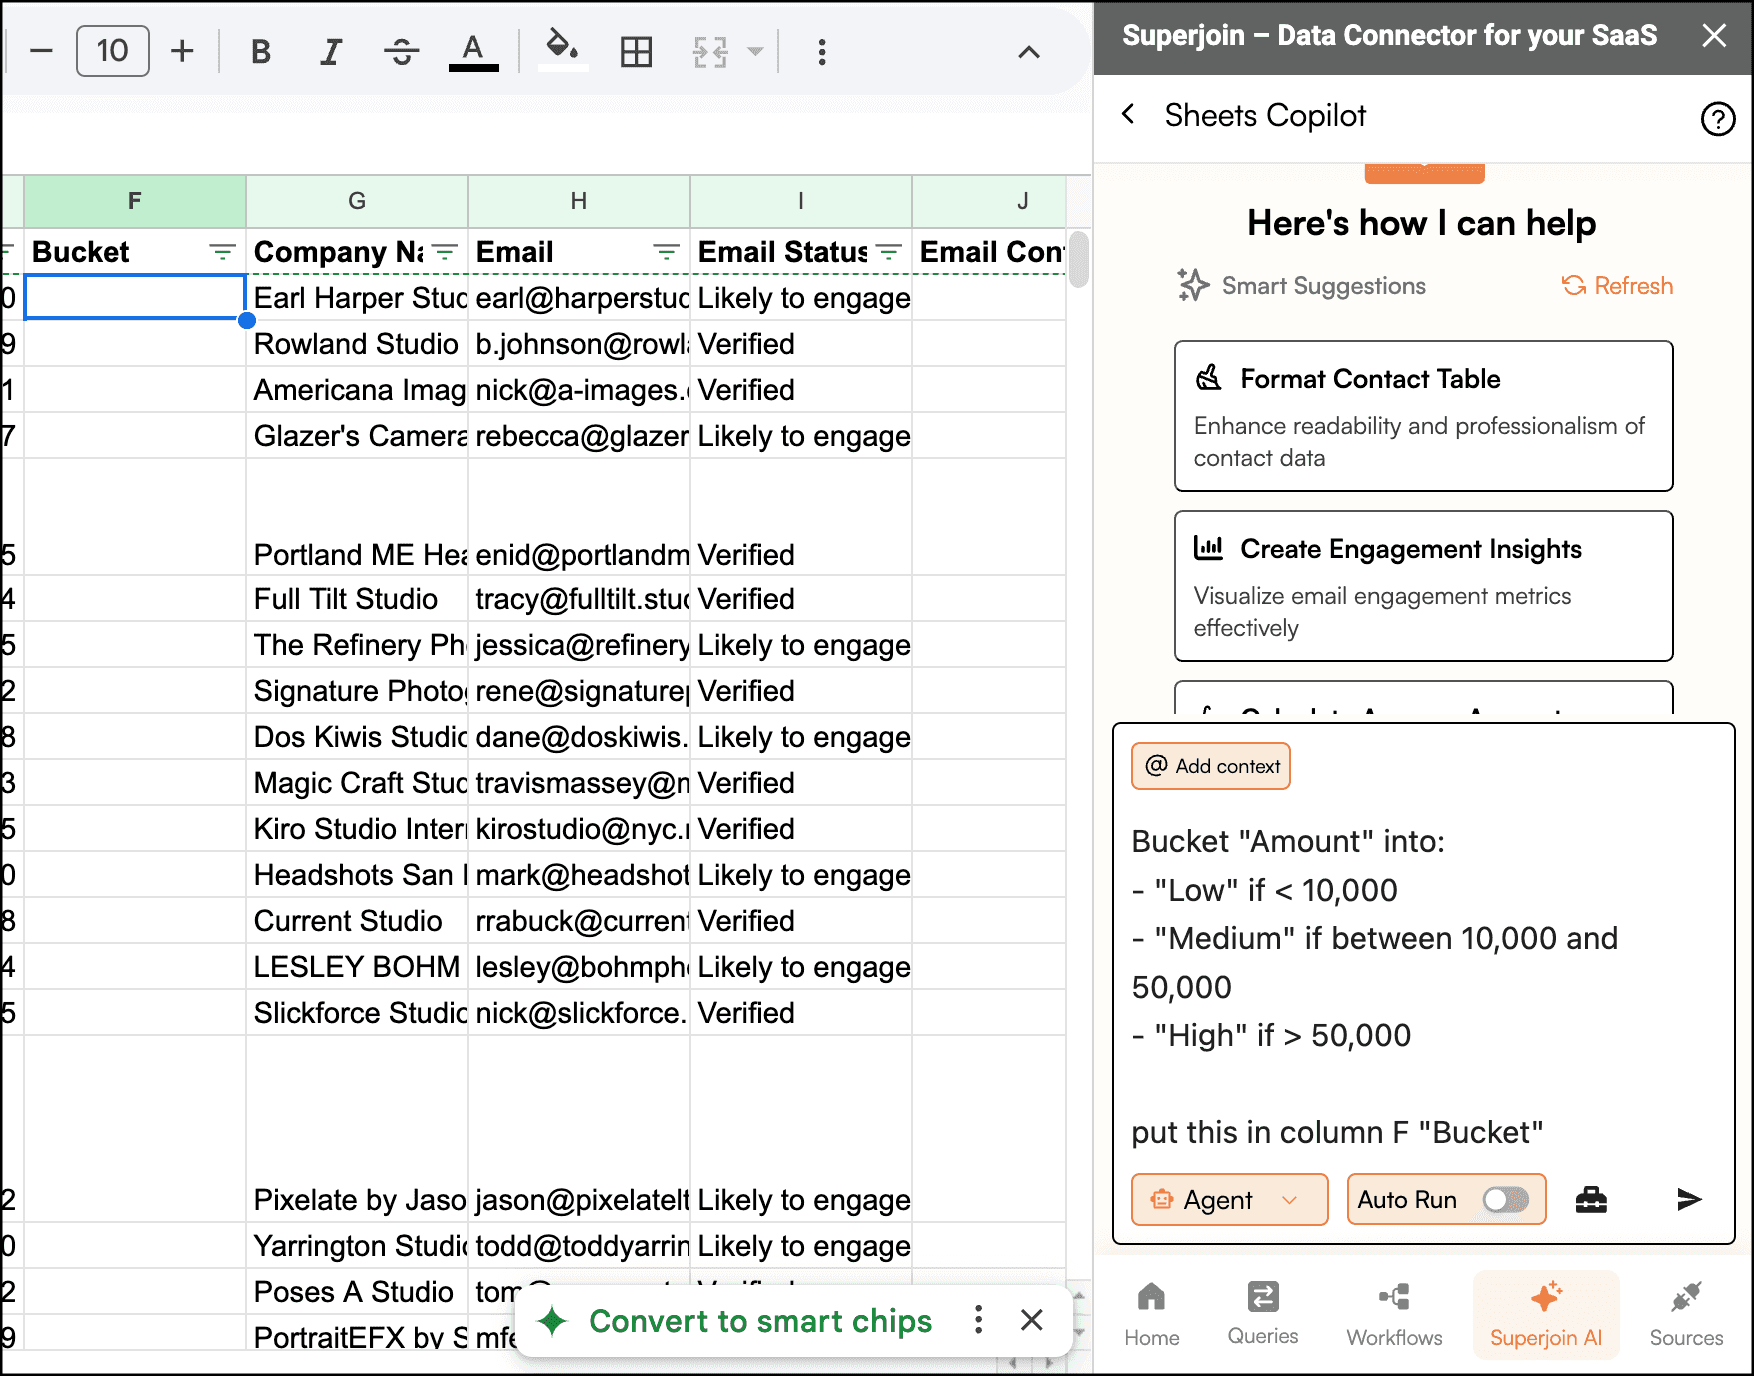The height and width of the screenshot is (1376, 1754).
Task: Select the empty Bucket cell for Earl Harper
Action: pos(135,297)
